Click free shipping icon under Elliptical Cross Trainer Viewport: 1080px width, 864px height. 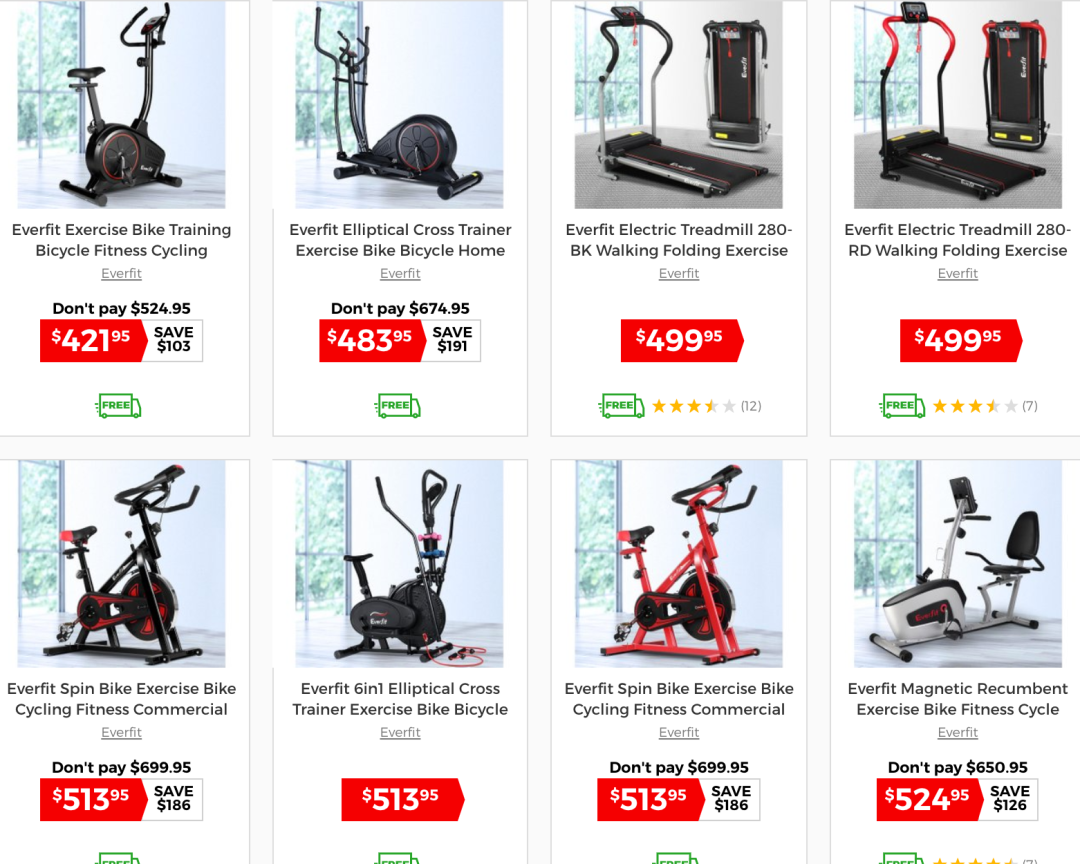pyautogui.click(x=397, y=406)
